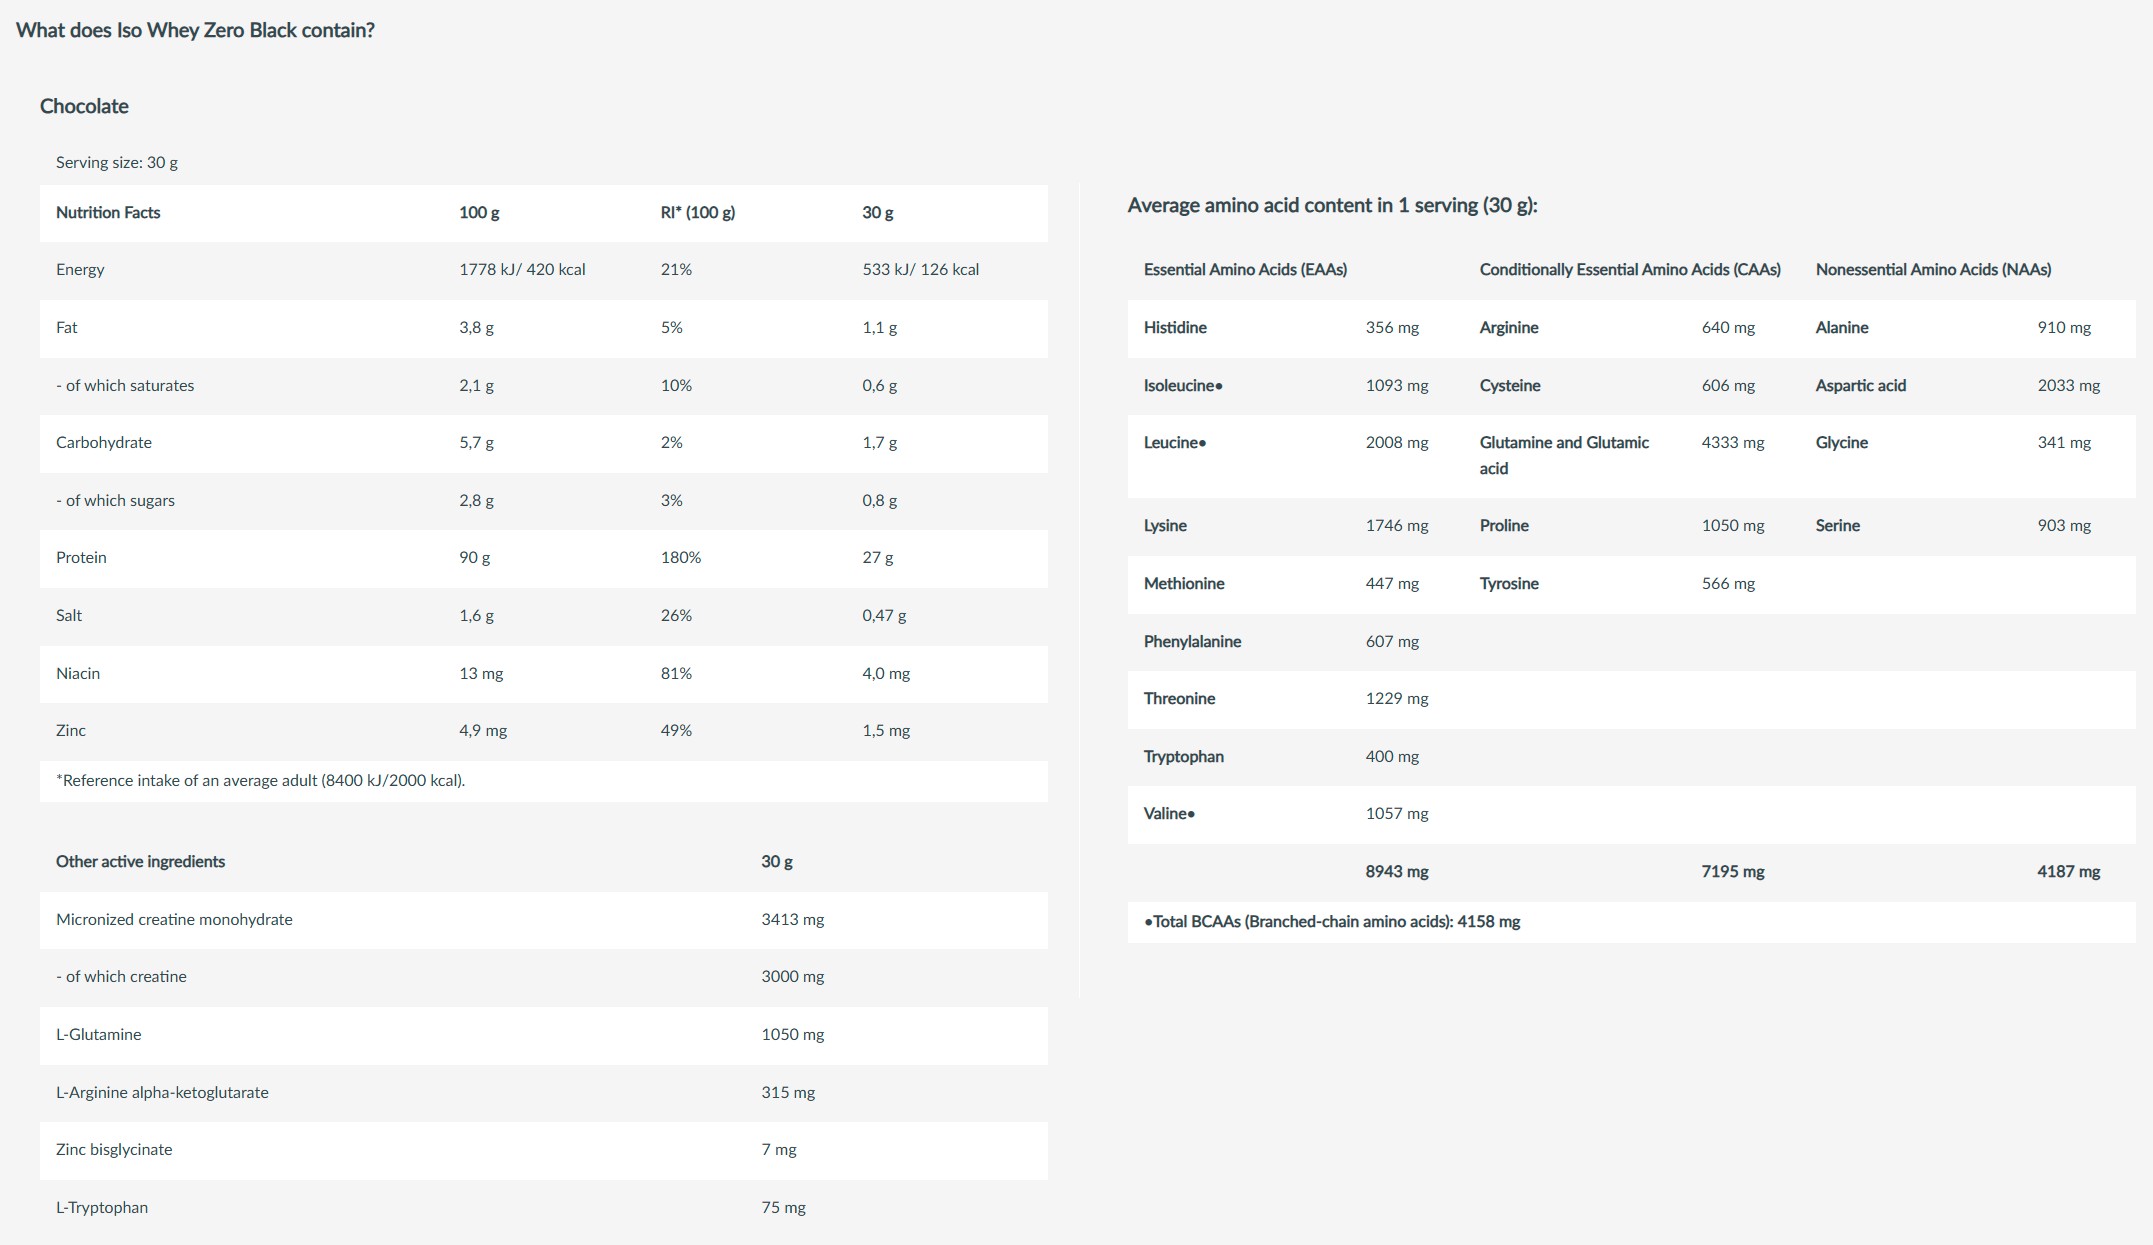Screen dimensions: 2153x1245
Task: Click the reference intake footnote text
Action: click(260, 780)
